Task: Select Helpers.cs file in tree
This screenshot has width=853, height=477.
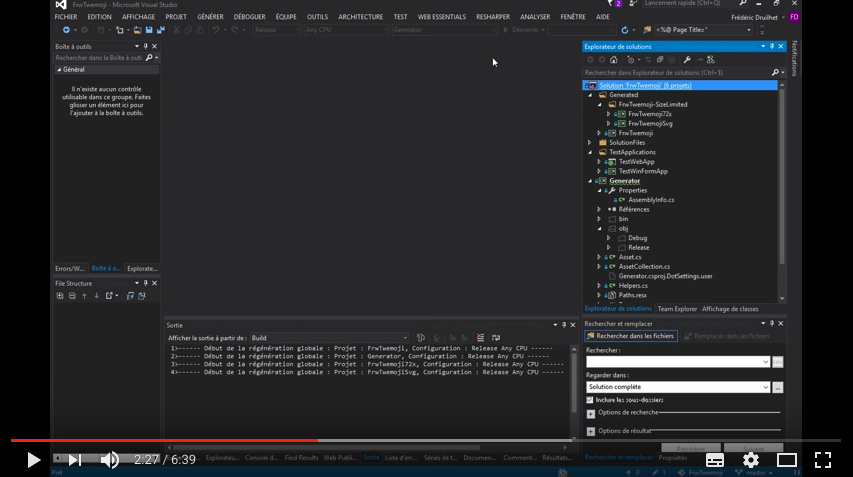Action: (x=633, y=286)
